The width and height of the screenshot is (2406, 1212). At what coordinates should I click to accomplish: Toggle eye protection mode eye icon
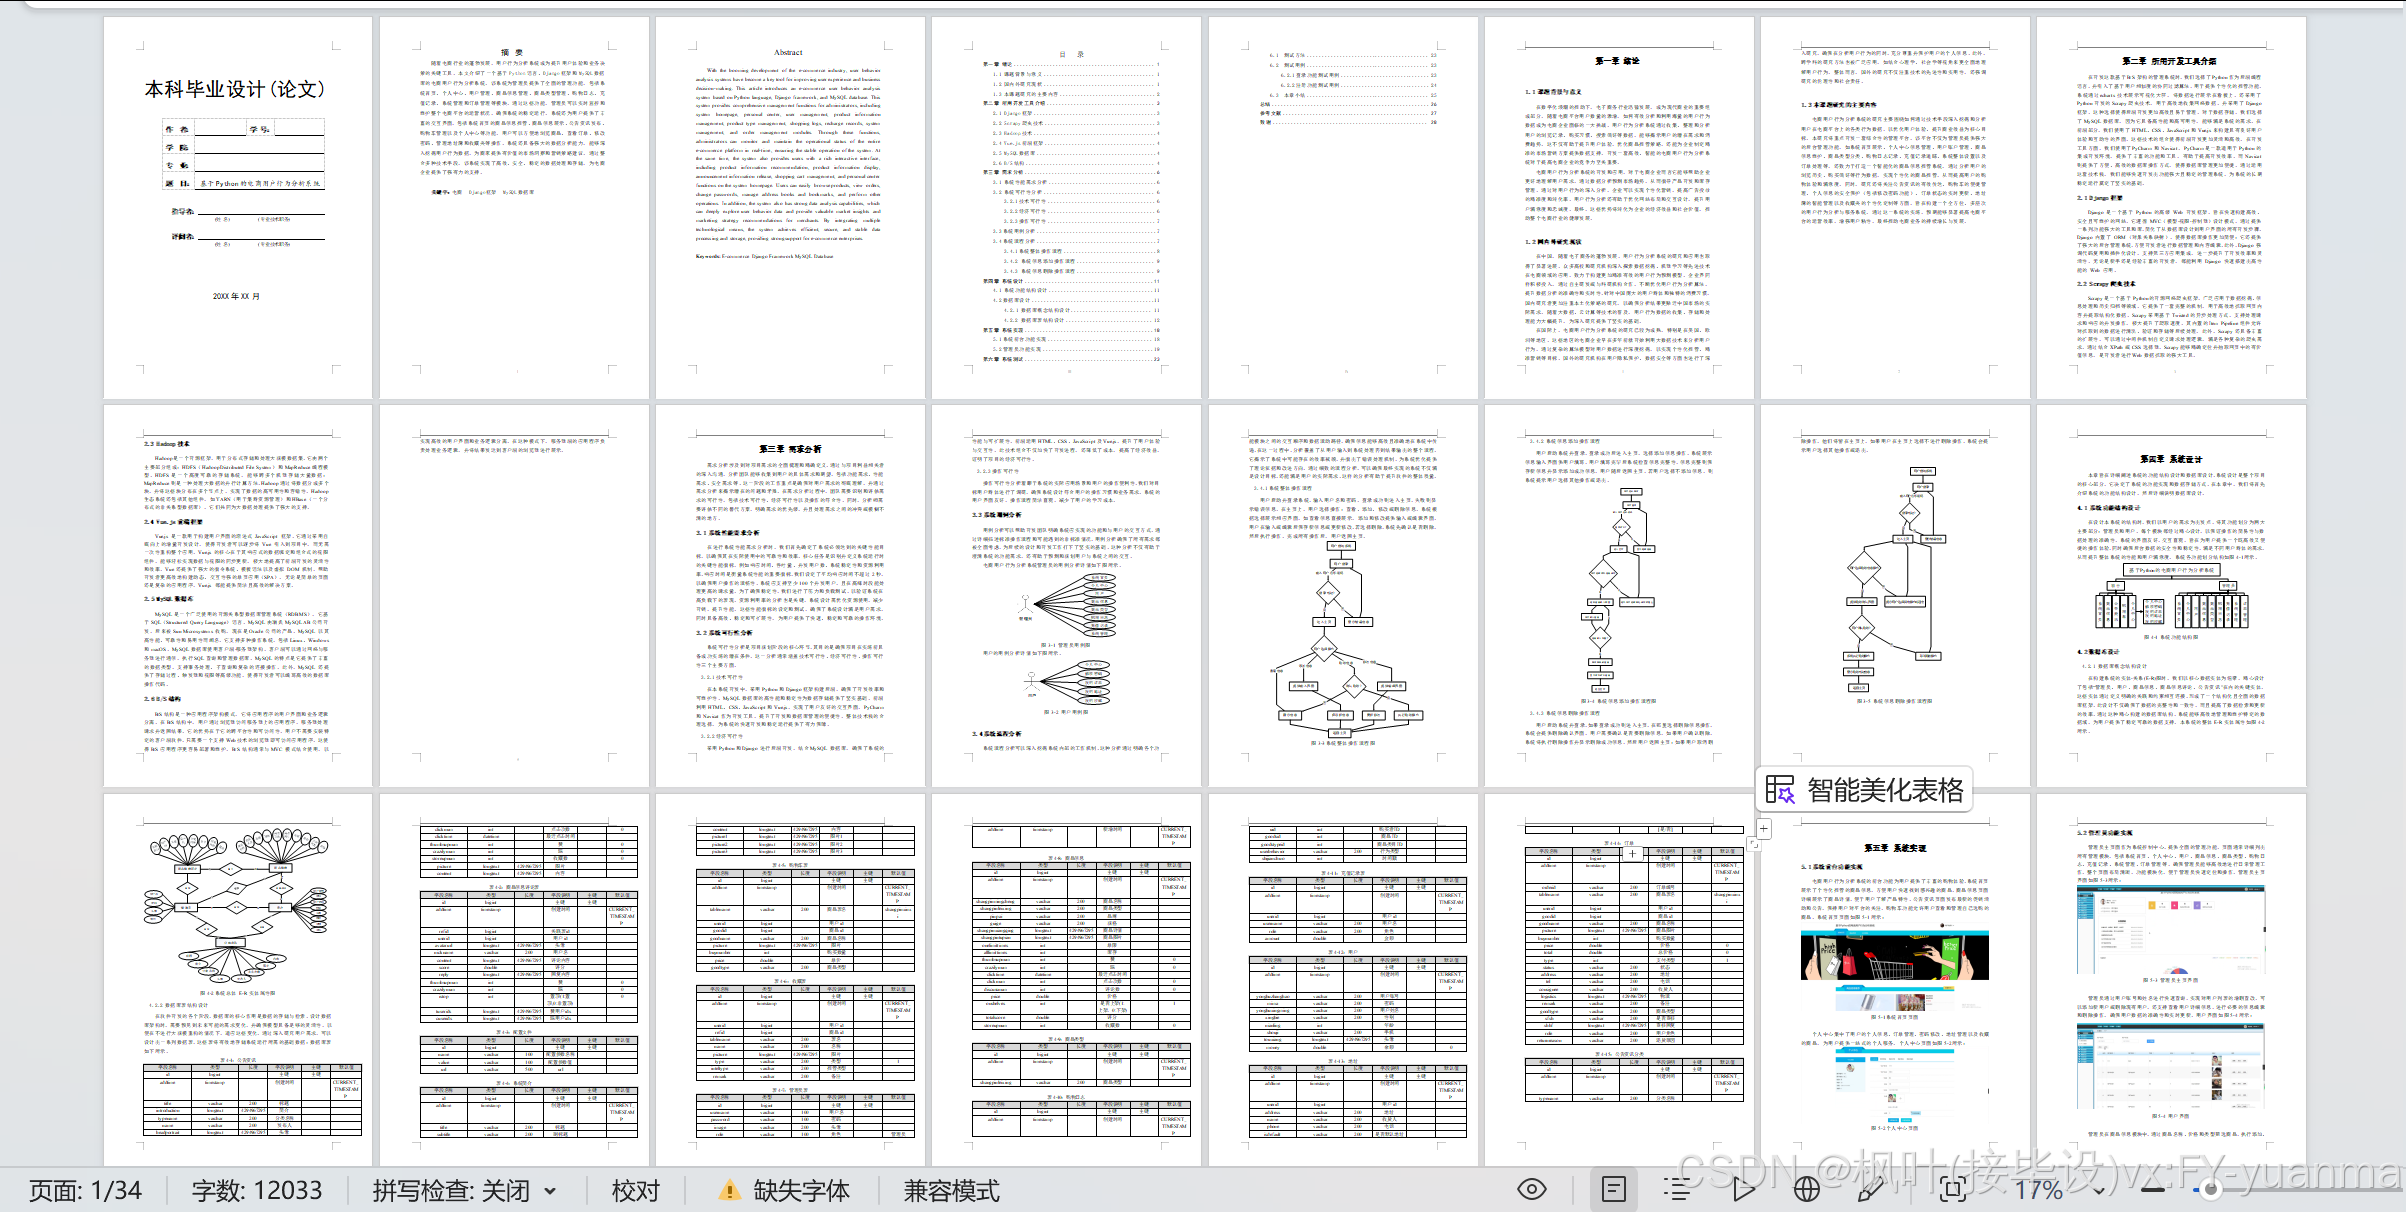pos(1531,1189)
